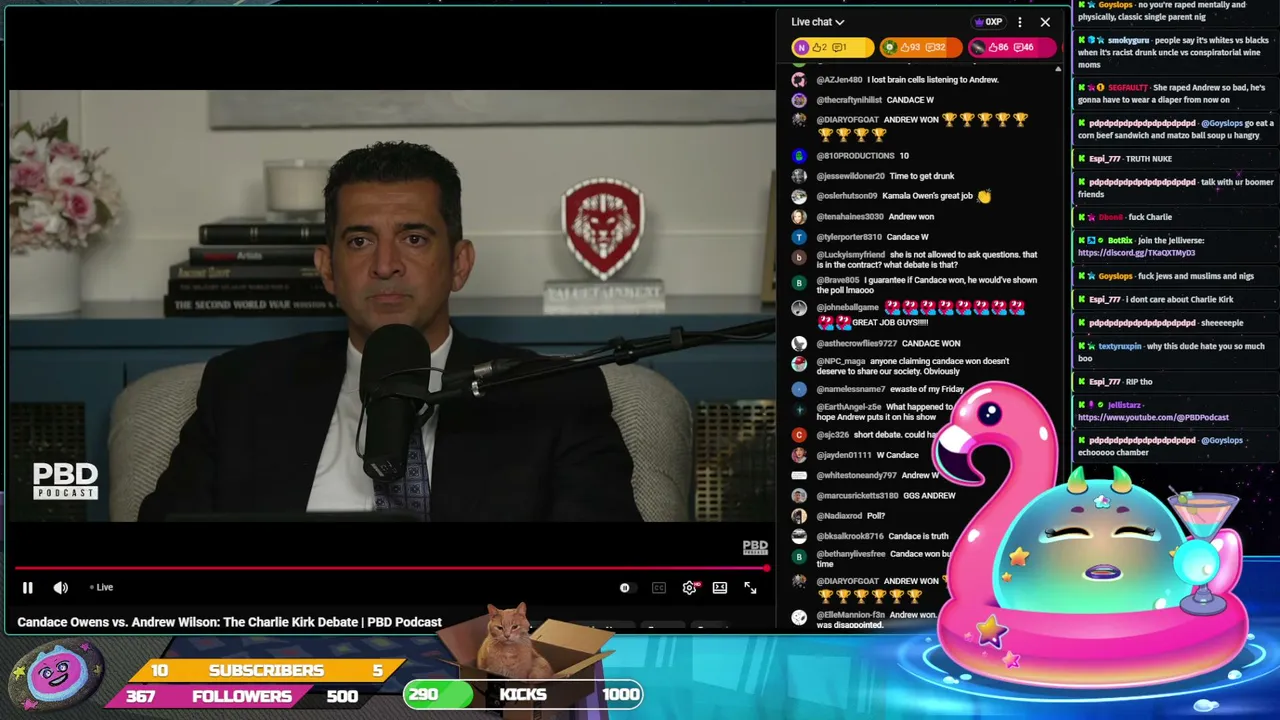The width and height of the screenshot is (1280, 720).
Task: Click @Nadiaxrod profile avatar
Action: (x=799, y=516)
